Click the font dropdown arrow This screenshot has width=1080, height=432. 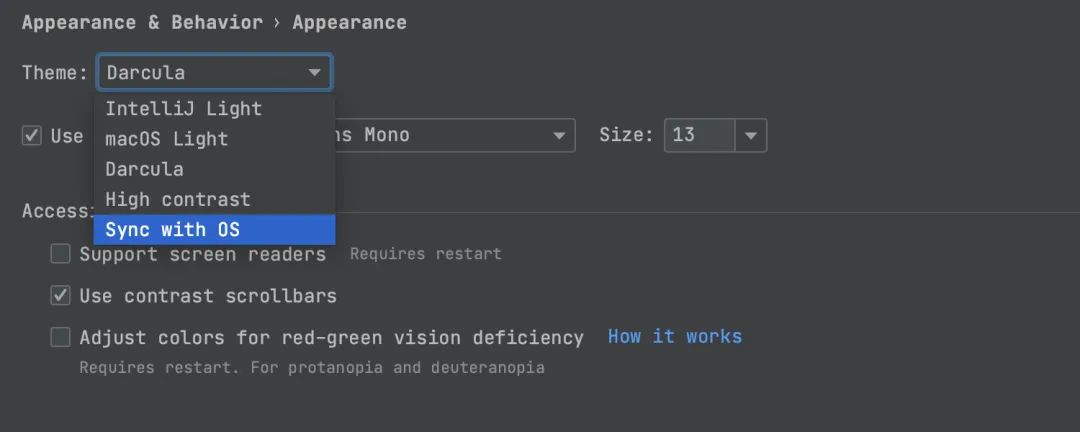pos(558,135)
